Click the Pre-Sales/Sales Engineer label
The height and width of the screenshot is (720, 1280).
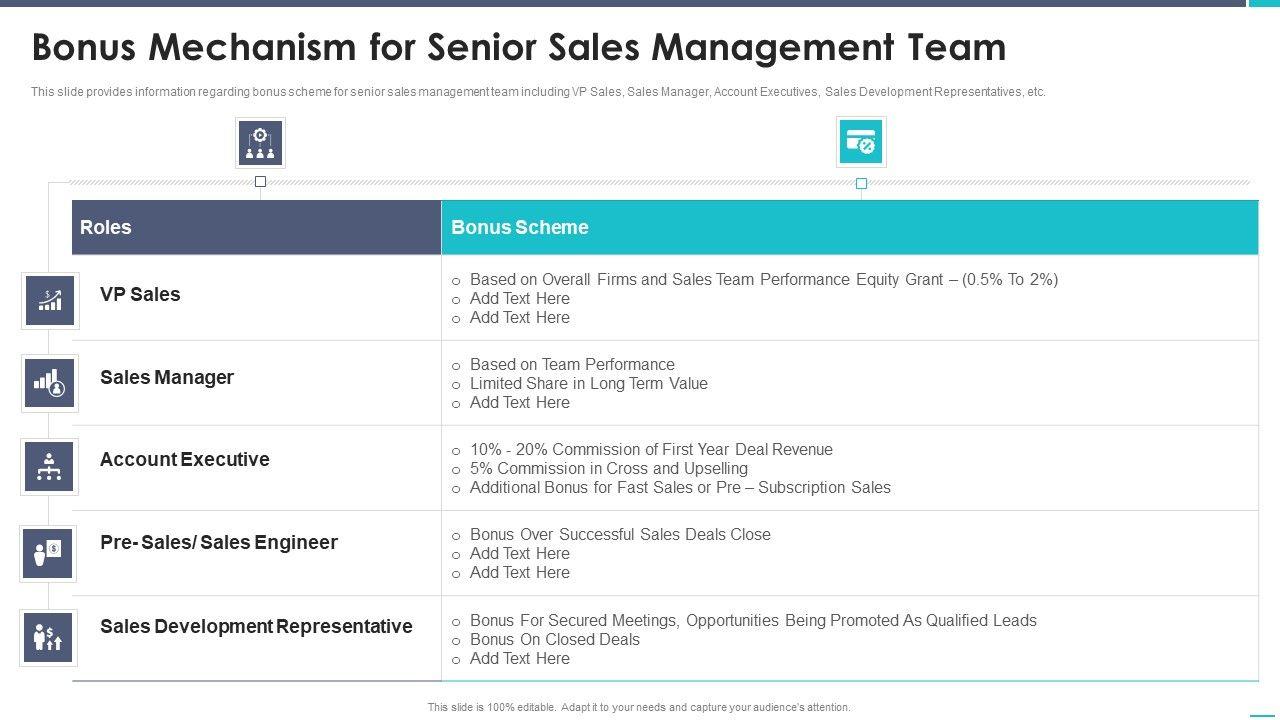pos(219,542)
